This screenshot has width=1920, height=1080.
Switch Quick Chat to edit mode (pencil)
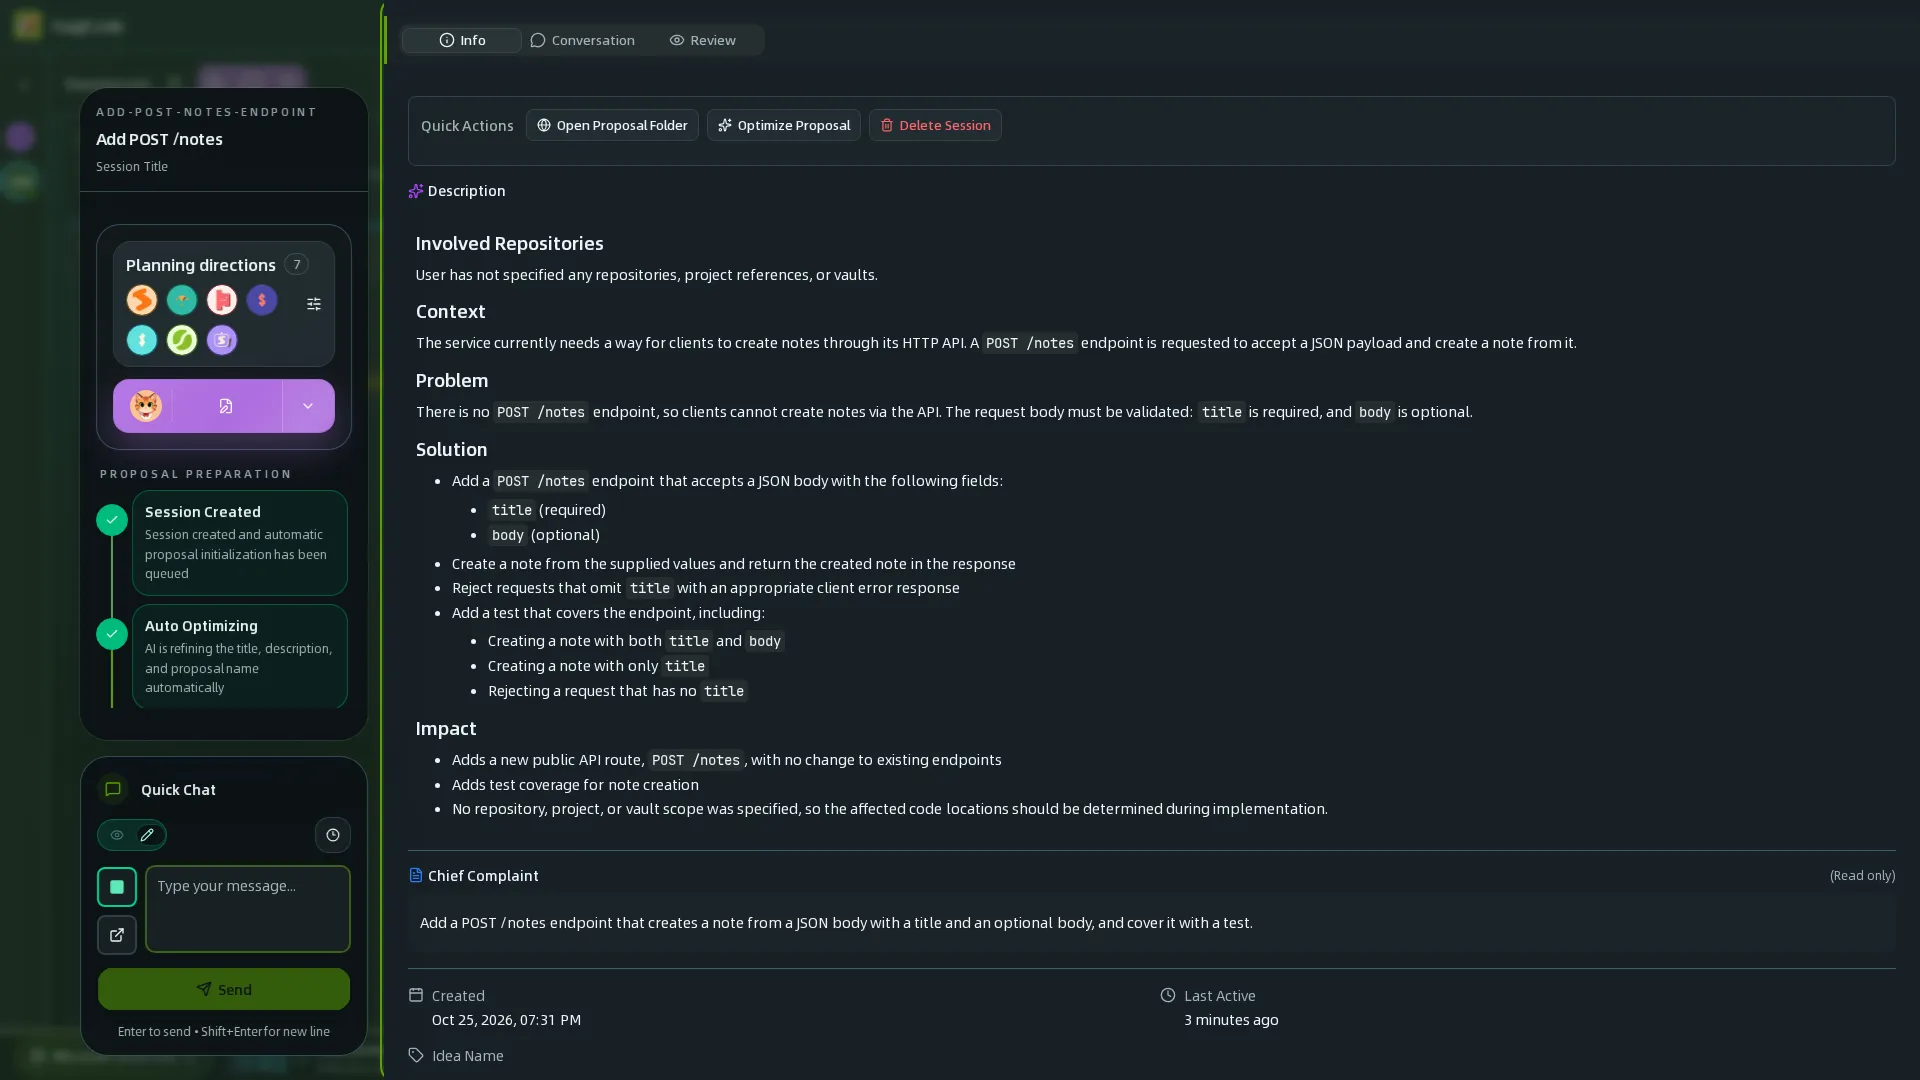tap(147, 835)
